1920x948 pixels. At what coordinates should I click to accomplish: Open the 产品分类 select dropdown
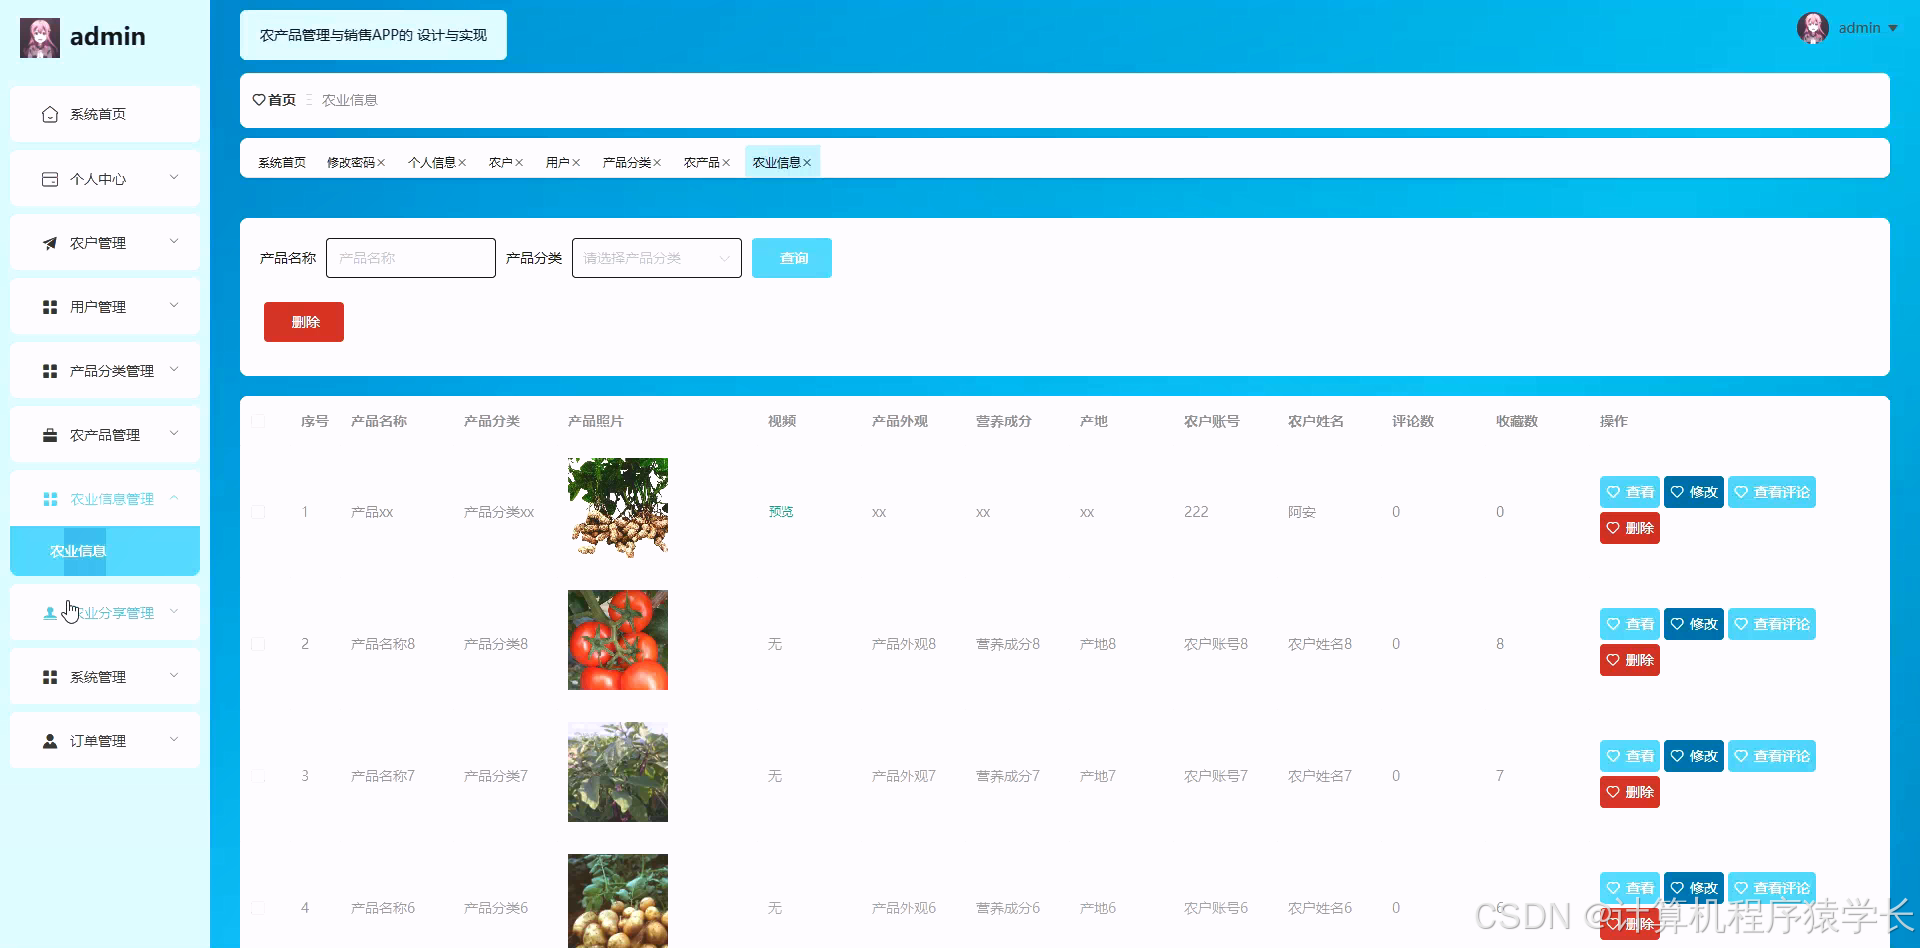(x=657, y=258)
